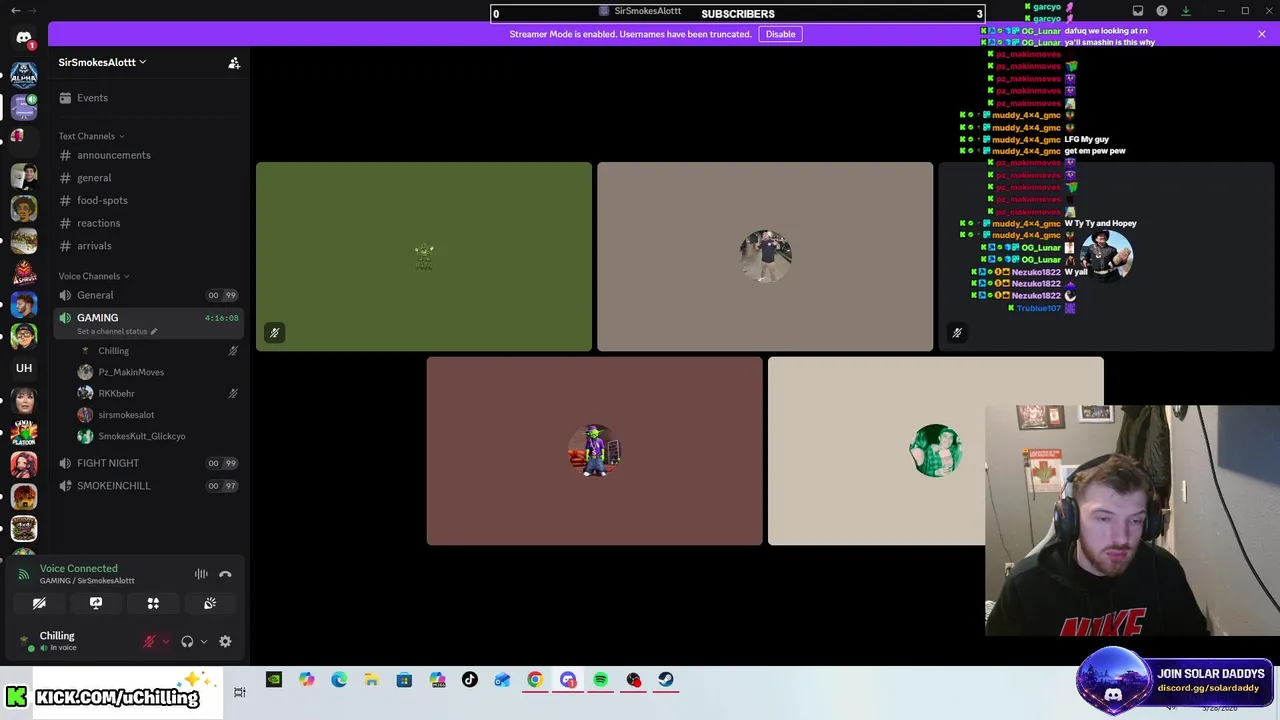Viewport: 1280px width, 720px height.
Task: Switch to Steam in taskbar
Action: click(666, 680)
